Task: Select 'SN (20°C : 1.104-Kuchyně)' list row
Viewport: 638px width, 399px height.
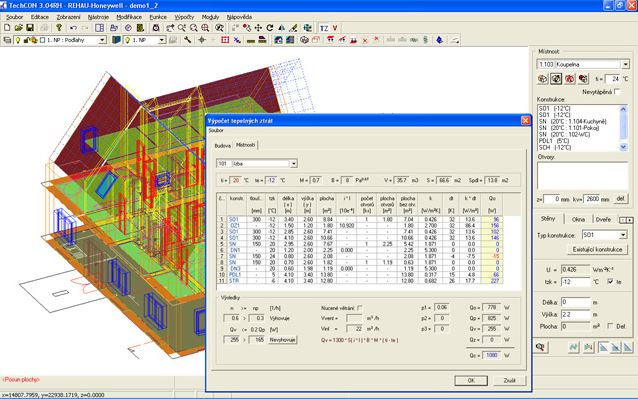Action: 578,121
